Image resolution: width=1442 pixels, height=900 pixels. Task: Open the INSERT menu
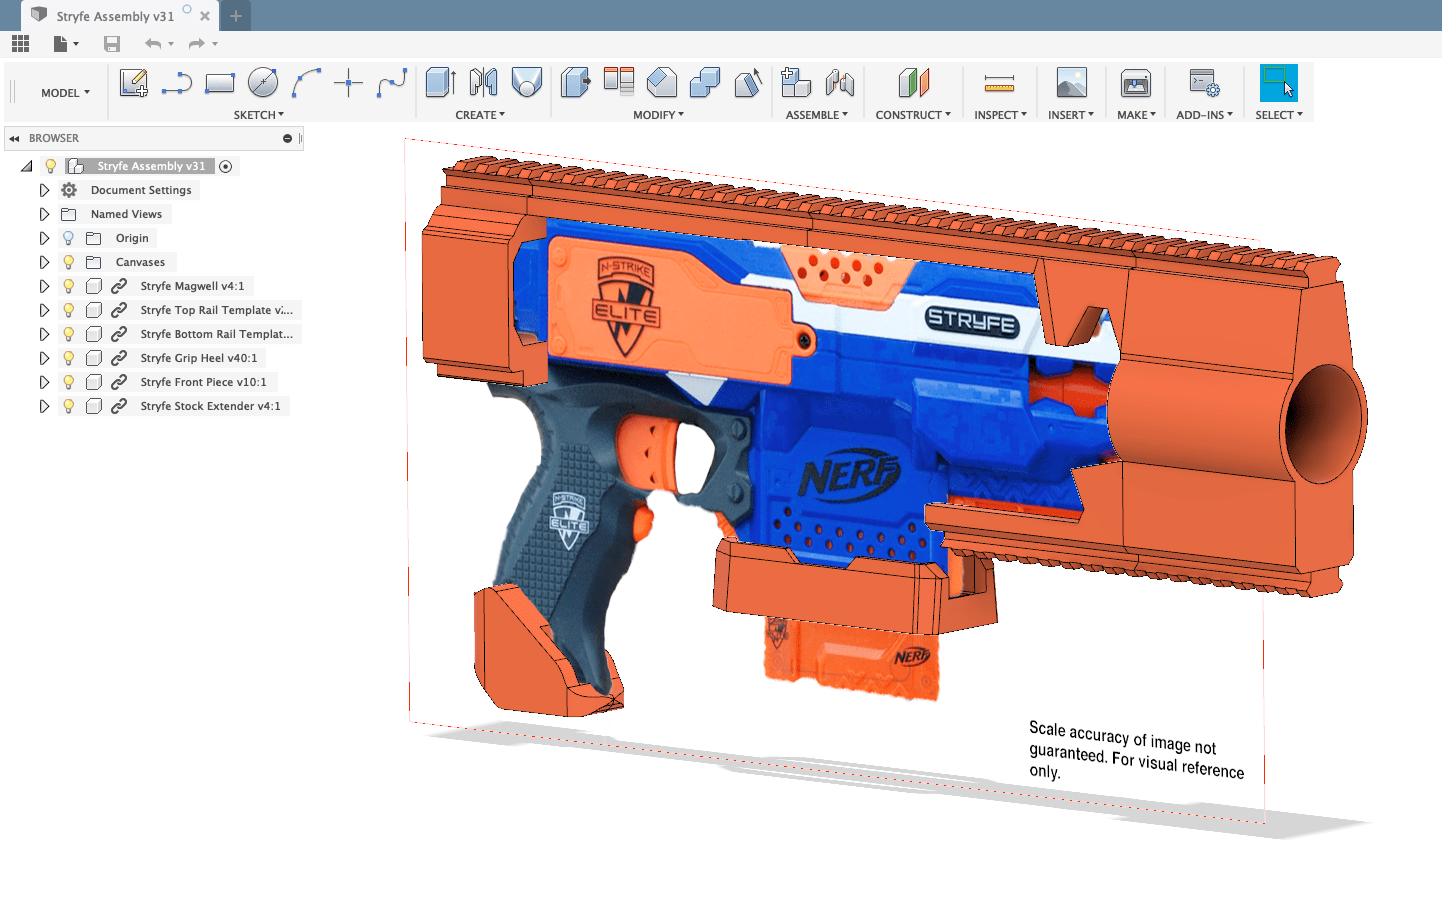coord(1071,115)
